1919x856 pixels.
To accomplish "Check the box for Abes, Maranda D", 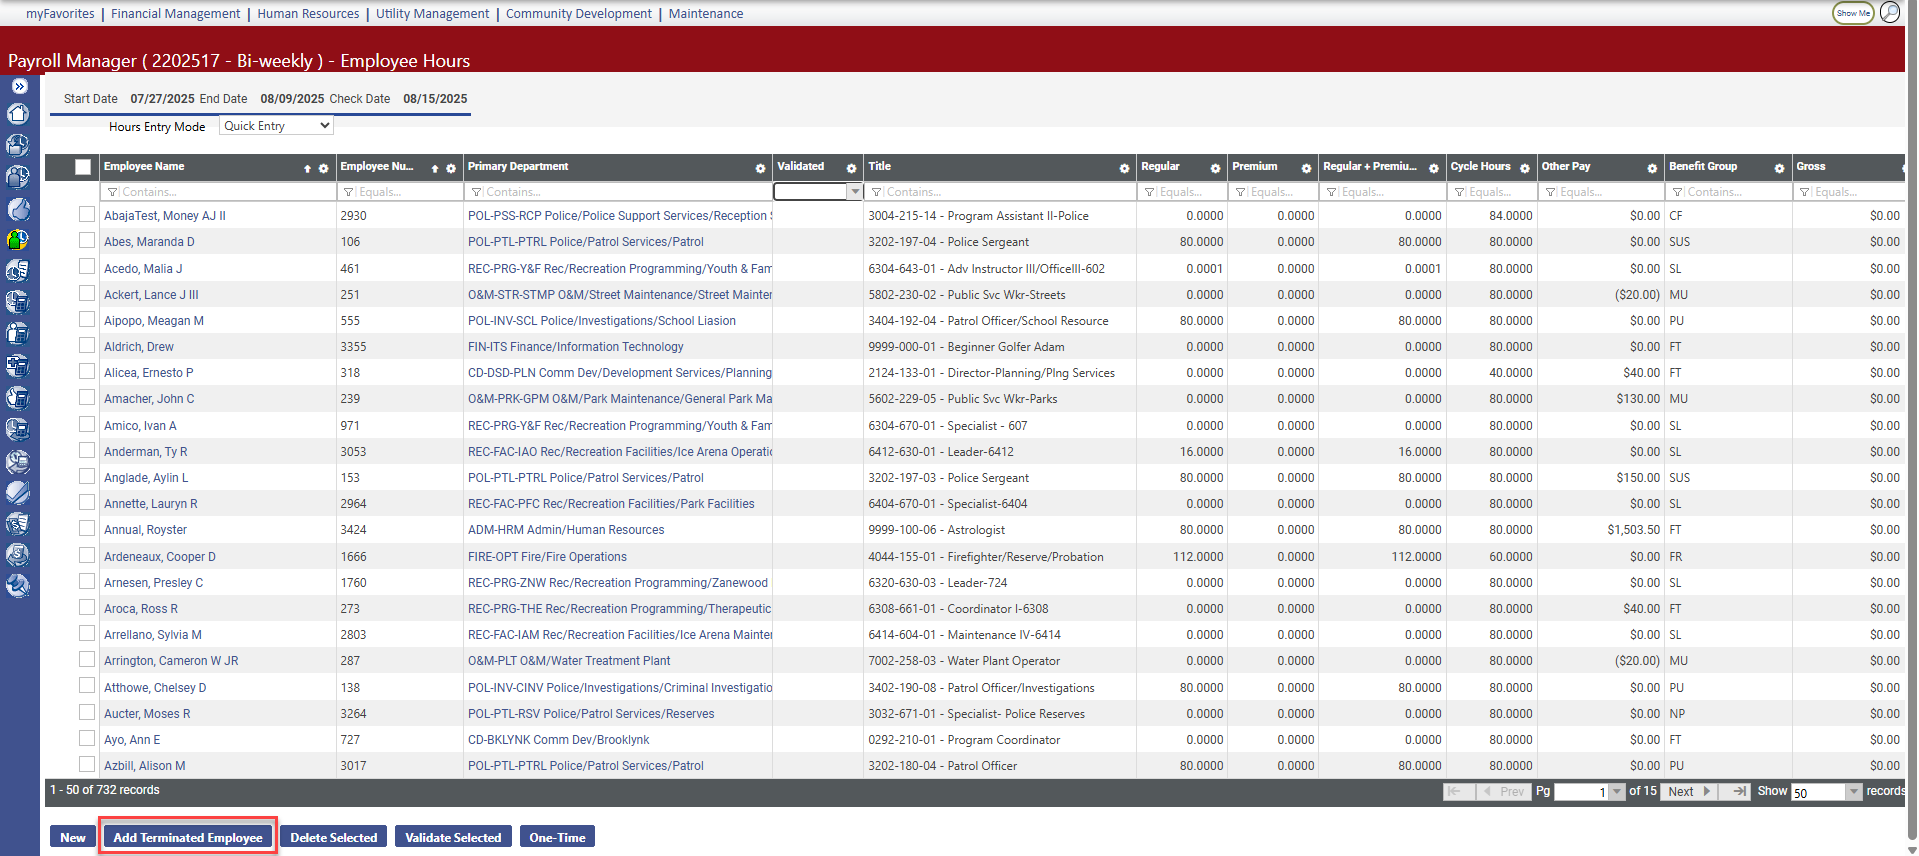I will 87,240.
